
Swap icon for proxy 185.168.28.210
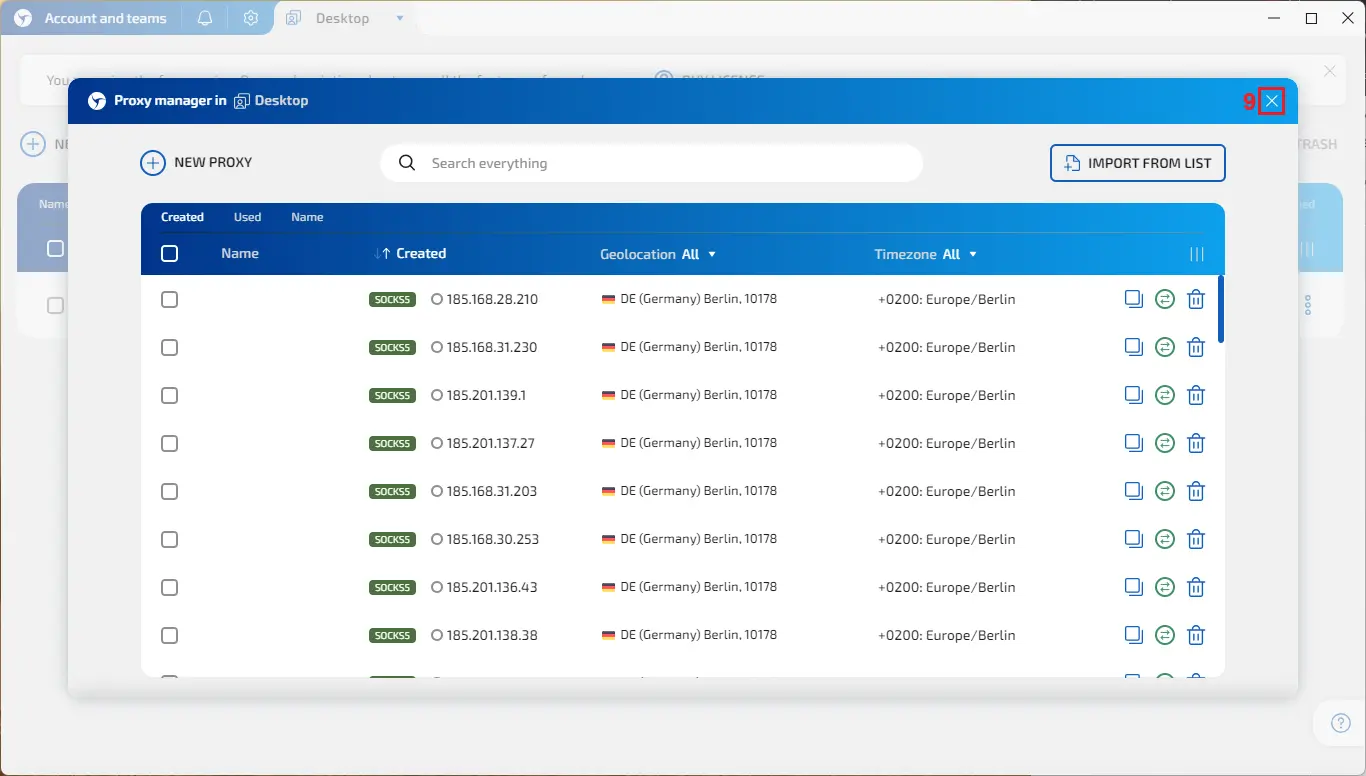[1164, 299]
